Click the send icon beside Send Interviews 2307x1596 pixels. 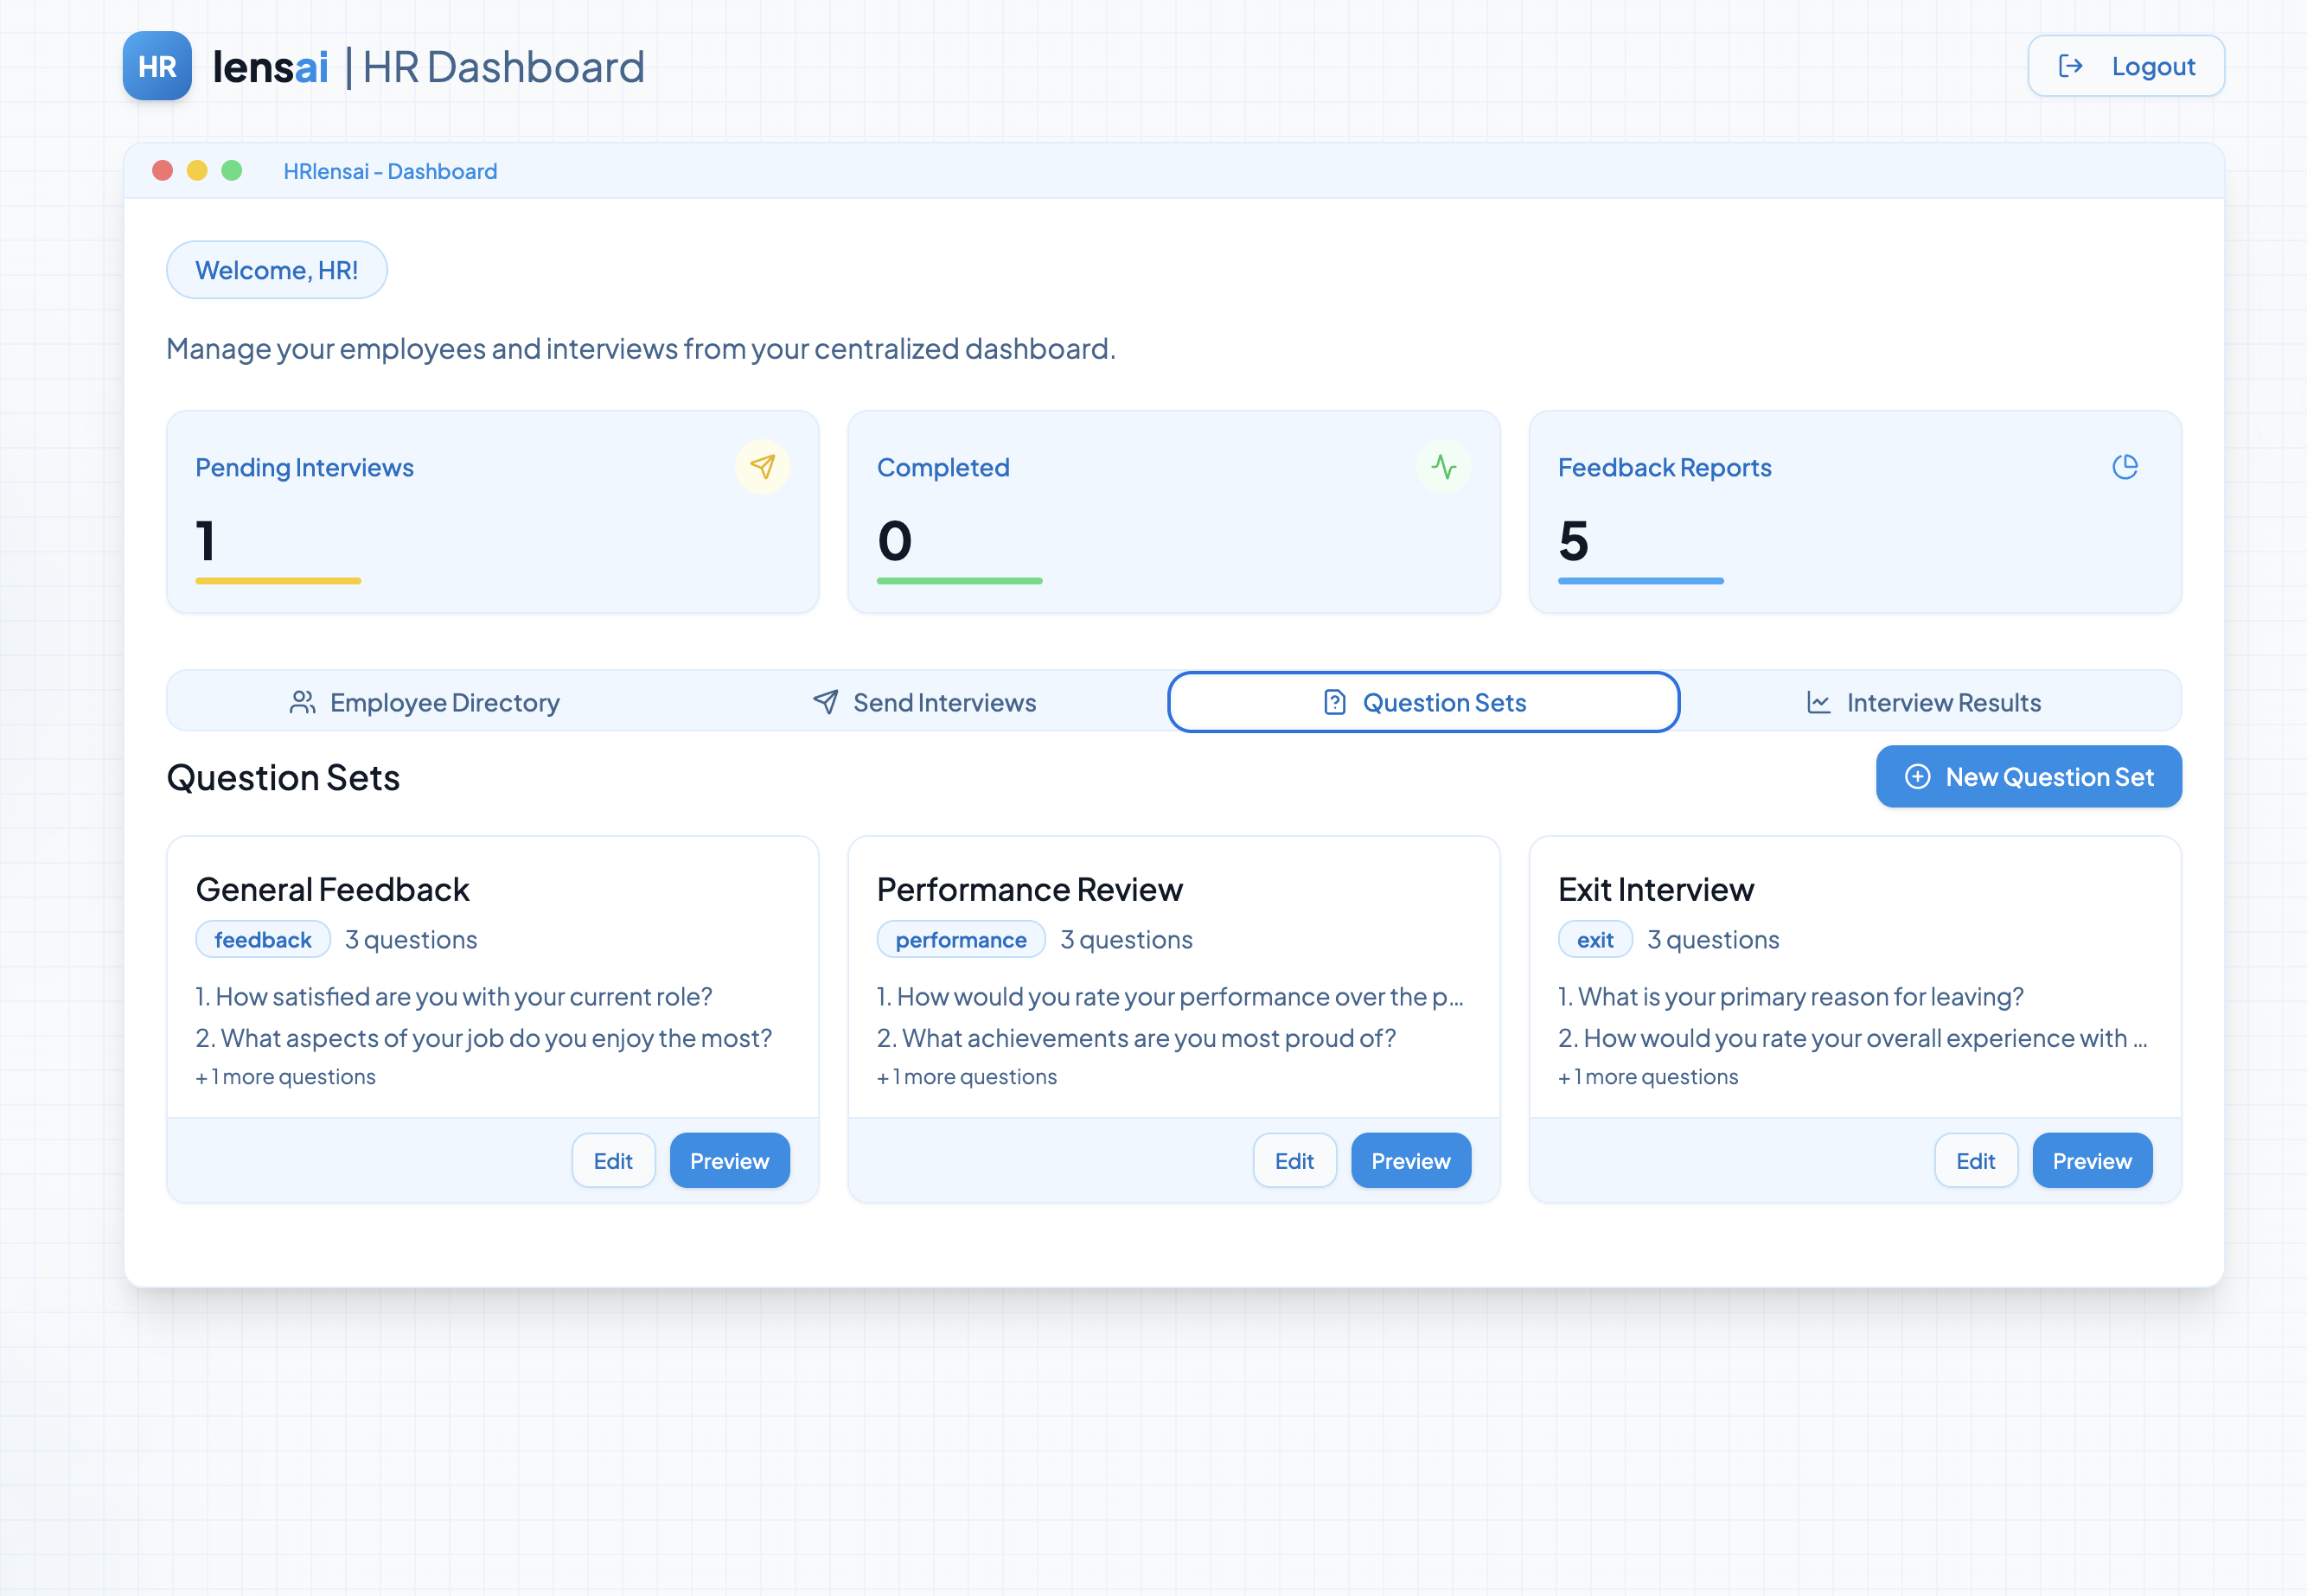[x=825, y=702]
